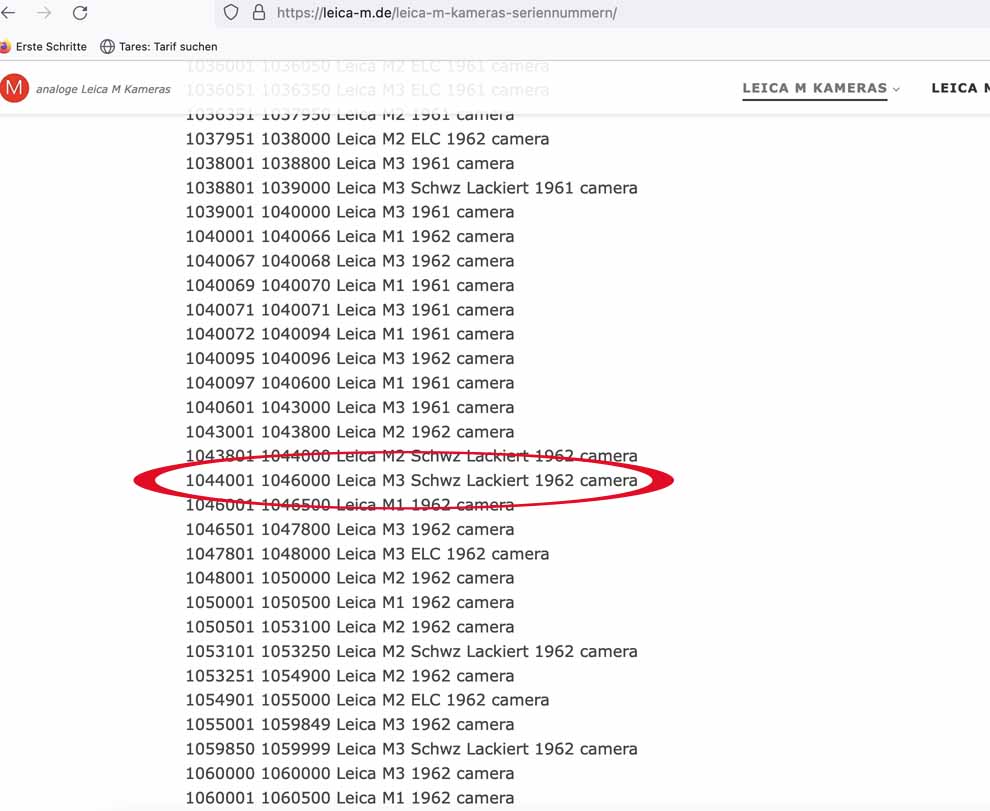Select row 1053251 1054900 Leica M2 1962
The image size is (990, 811).
350,676
